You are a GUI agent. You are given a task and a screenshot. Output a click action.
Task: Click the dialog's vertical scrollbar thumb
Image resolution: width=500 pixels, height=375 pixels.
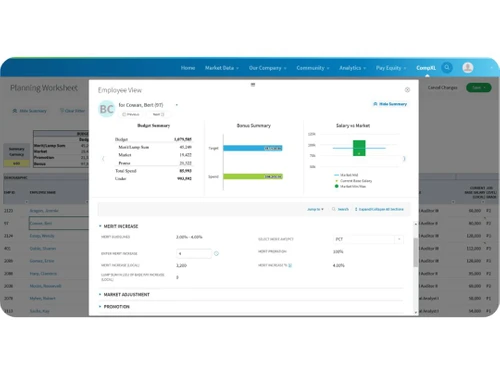[416, 252]
